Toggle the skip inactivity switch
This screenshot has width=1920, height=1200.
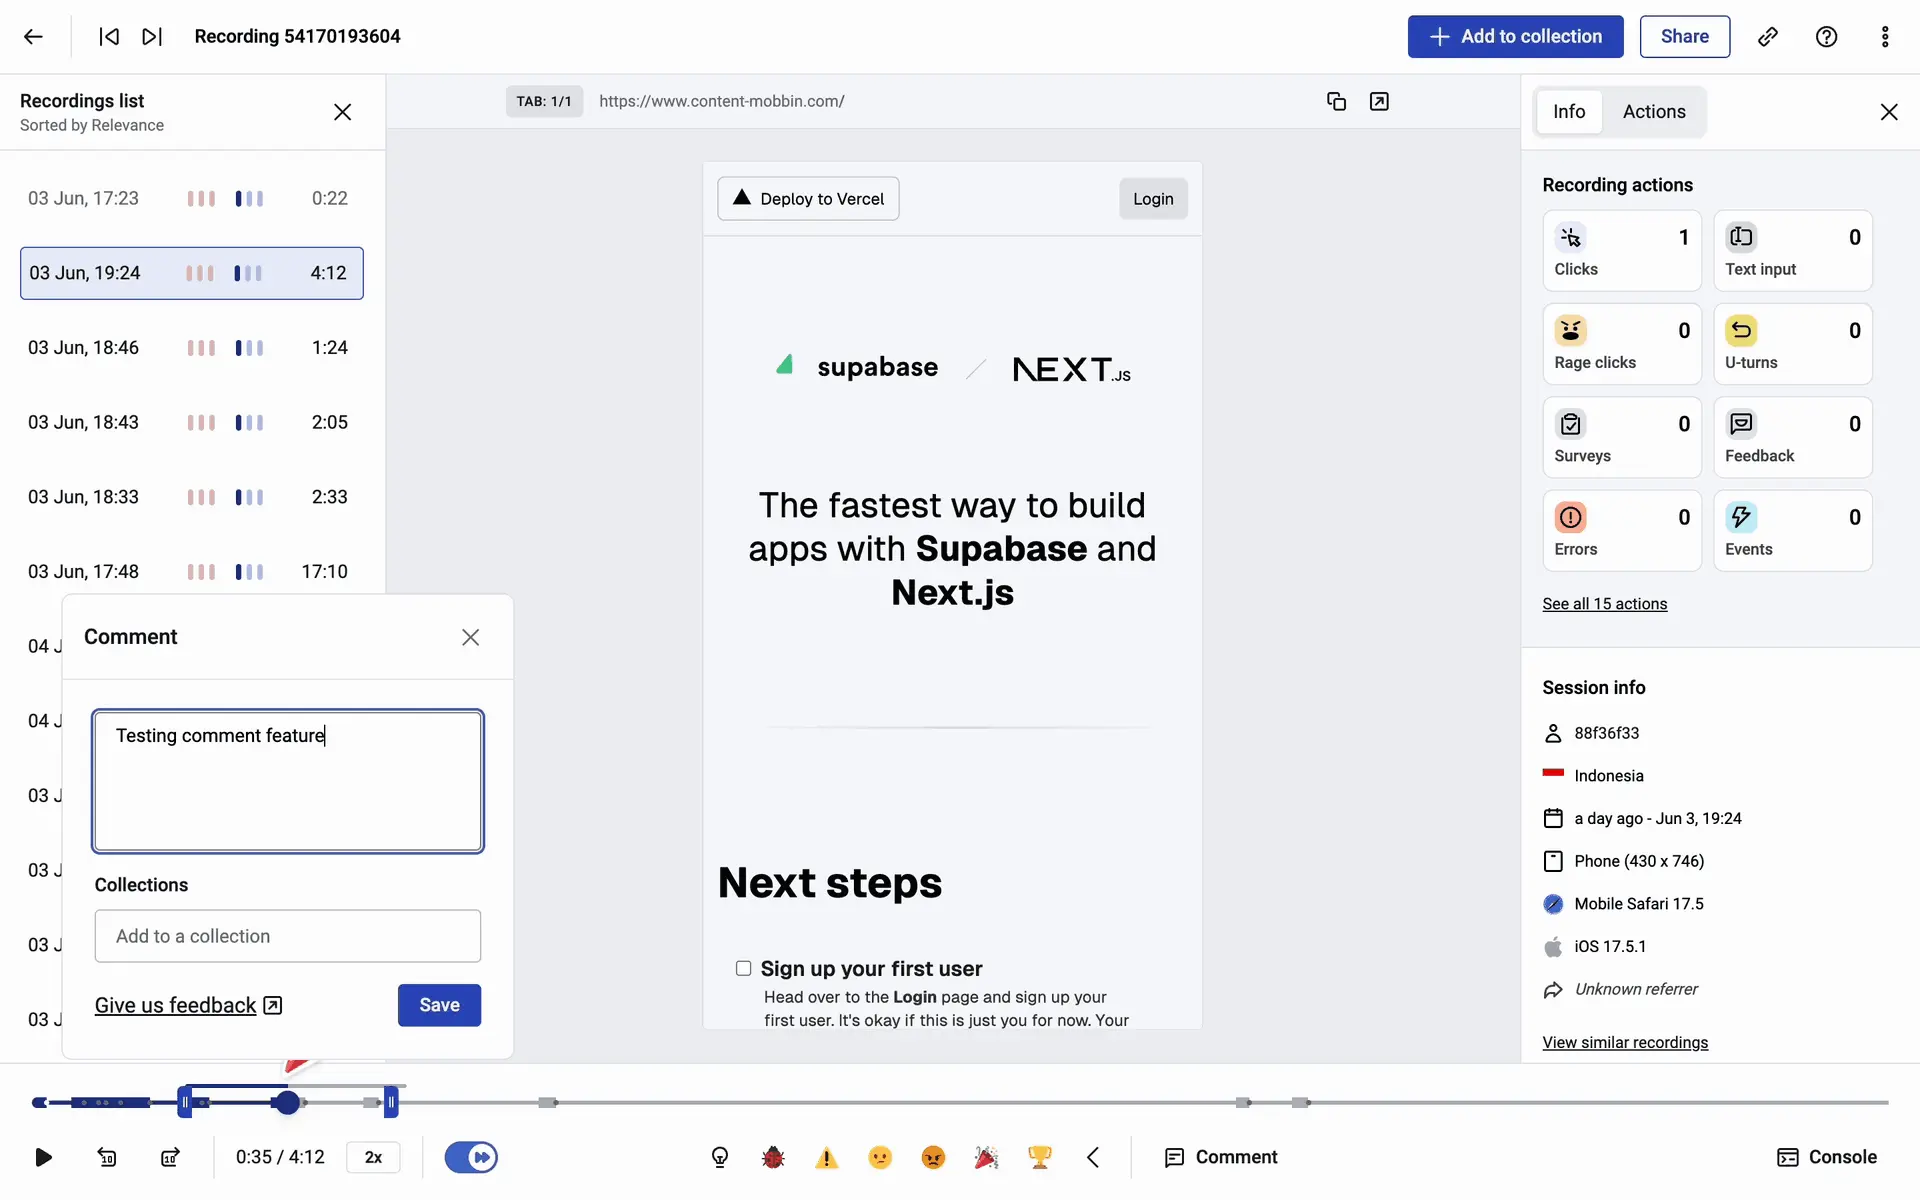pyautogui.click(x=471, y=1157)
